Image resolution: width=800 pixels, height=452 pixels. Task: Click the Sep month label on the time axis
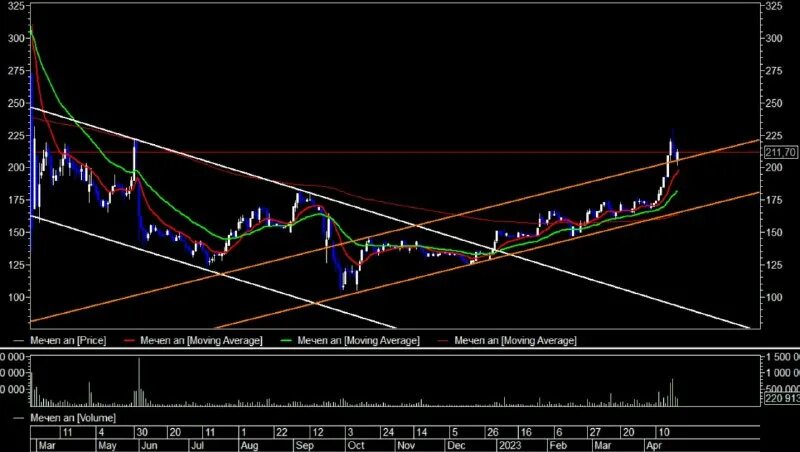[x=304, y=445]
